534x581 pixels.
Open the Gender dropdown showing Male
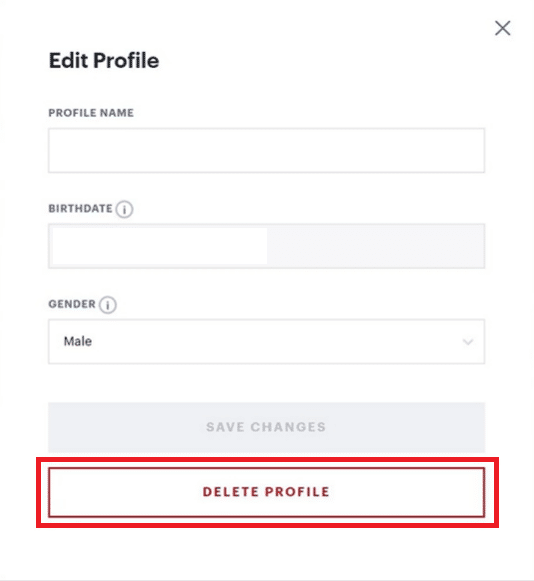click(266, 342)
